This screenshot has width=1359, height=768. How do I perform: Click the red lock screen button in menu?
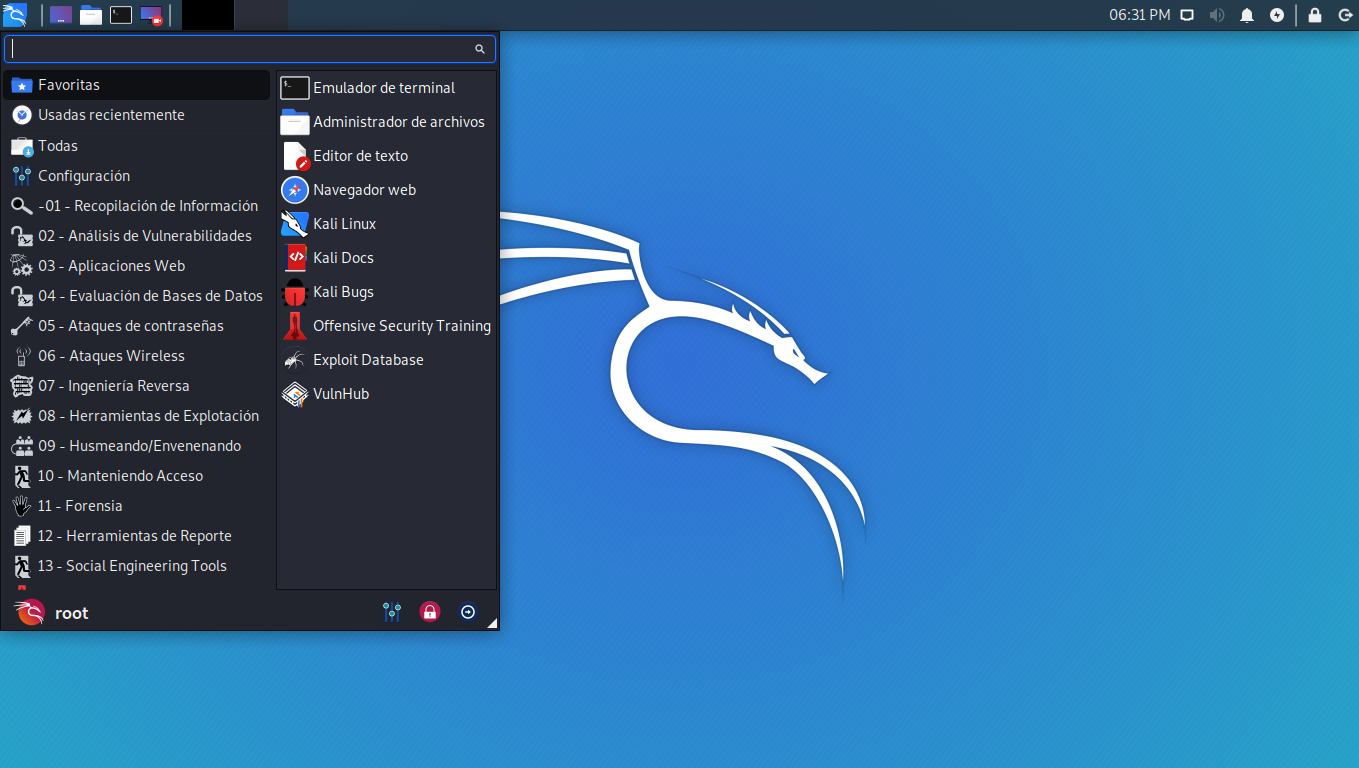coord(430,612)
